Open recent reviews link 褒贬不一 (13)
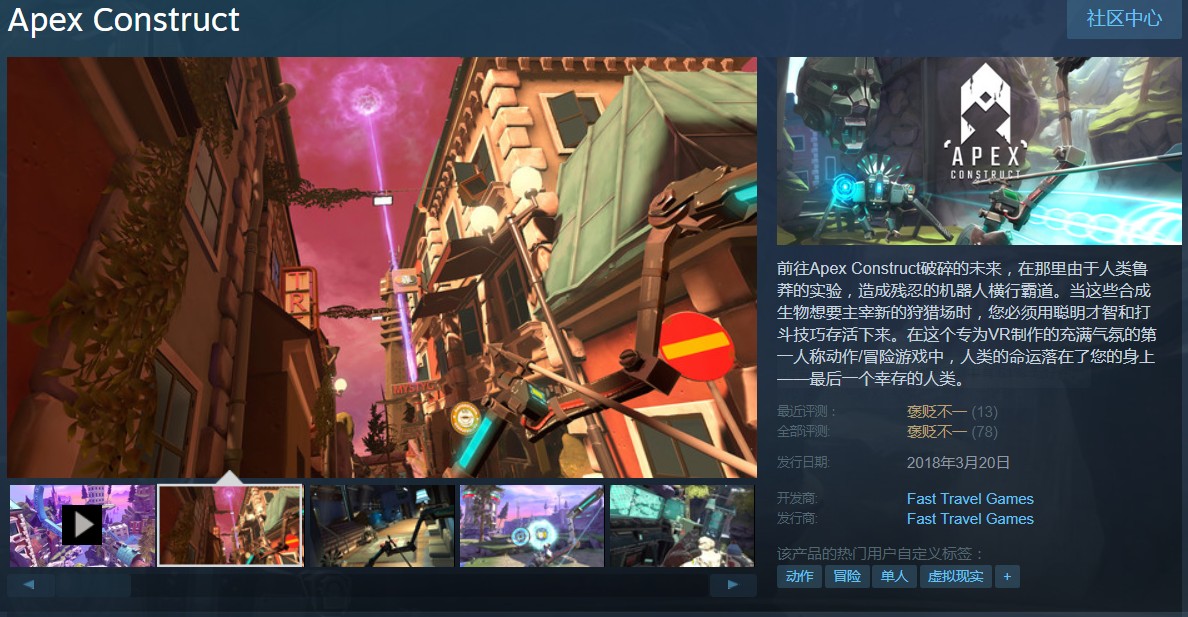Image resolution: width=1188 pixels, height=617 pixels. pyautogui.click(x=935, y=413)
